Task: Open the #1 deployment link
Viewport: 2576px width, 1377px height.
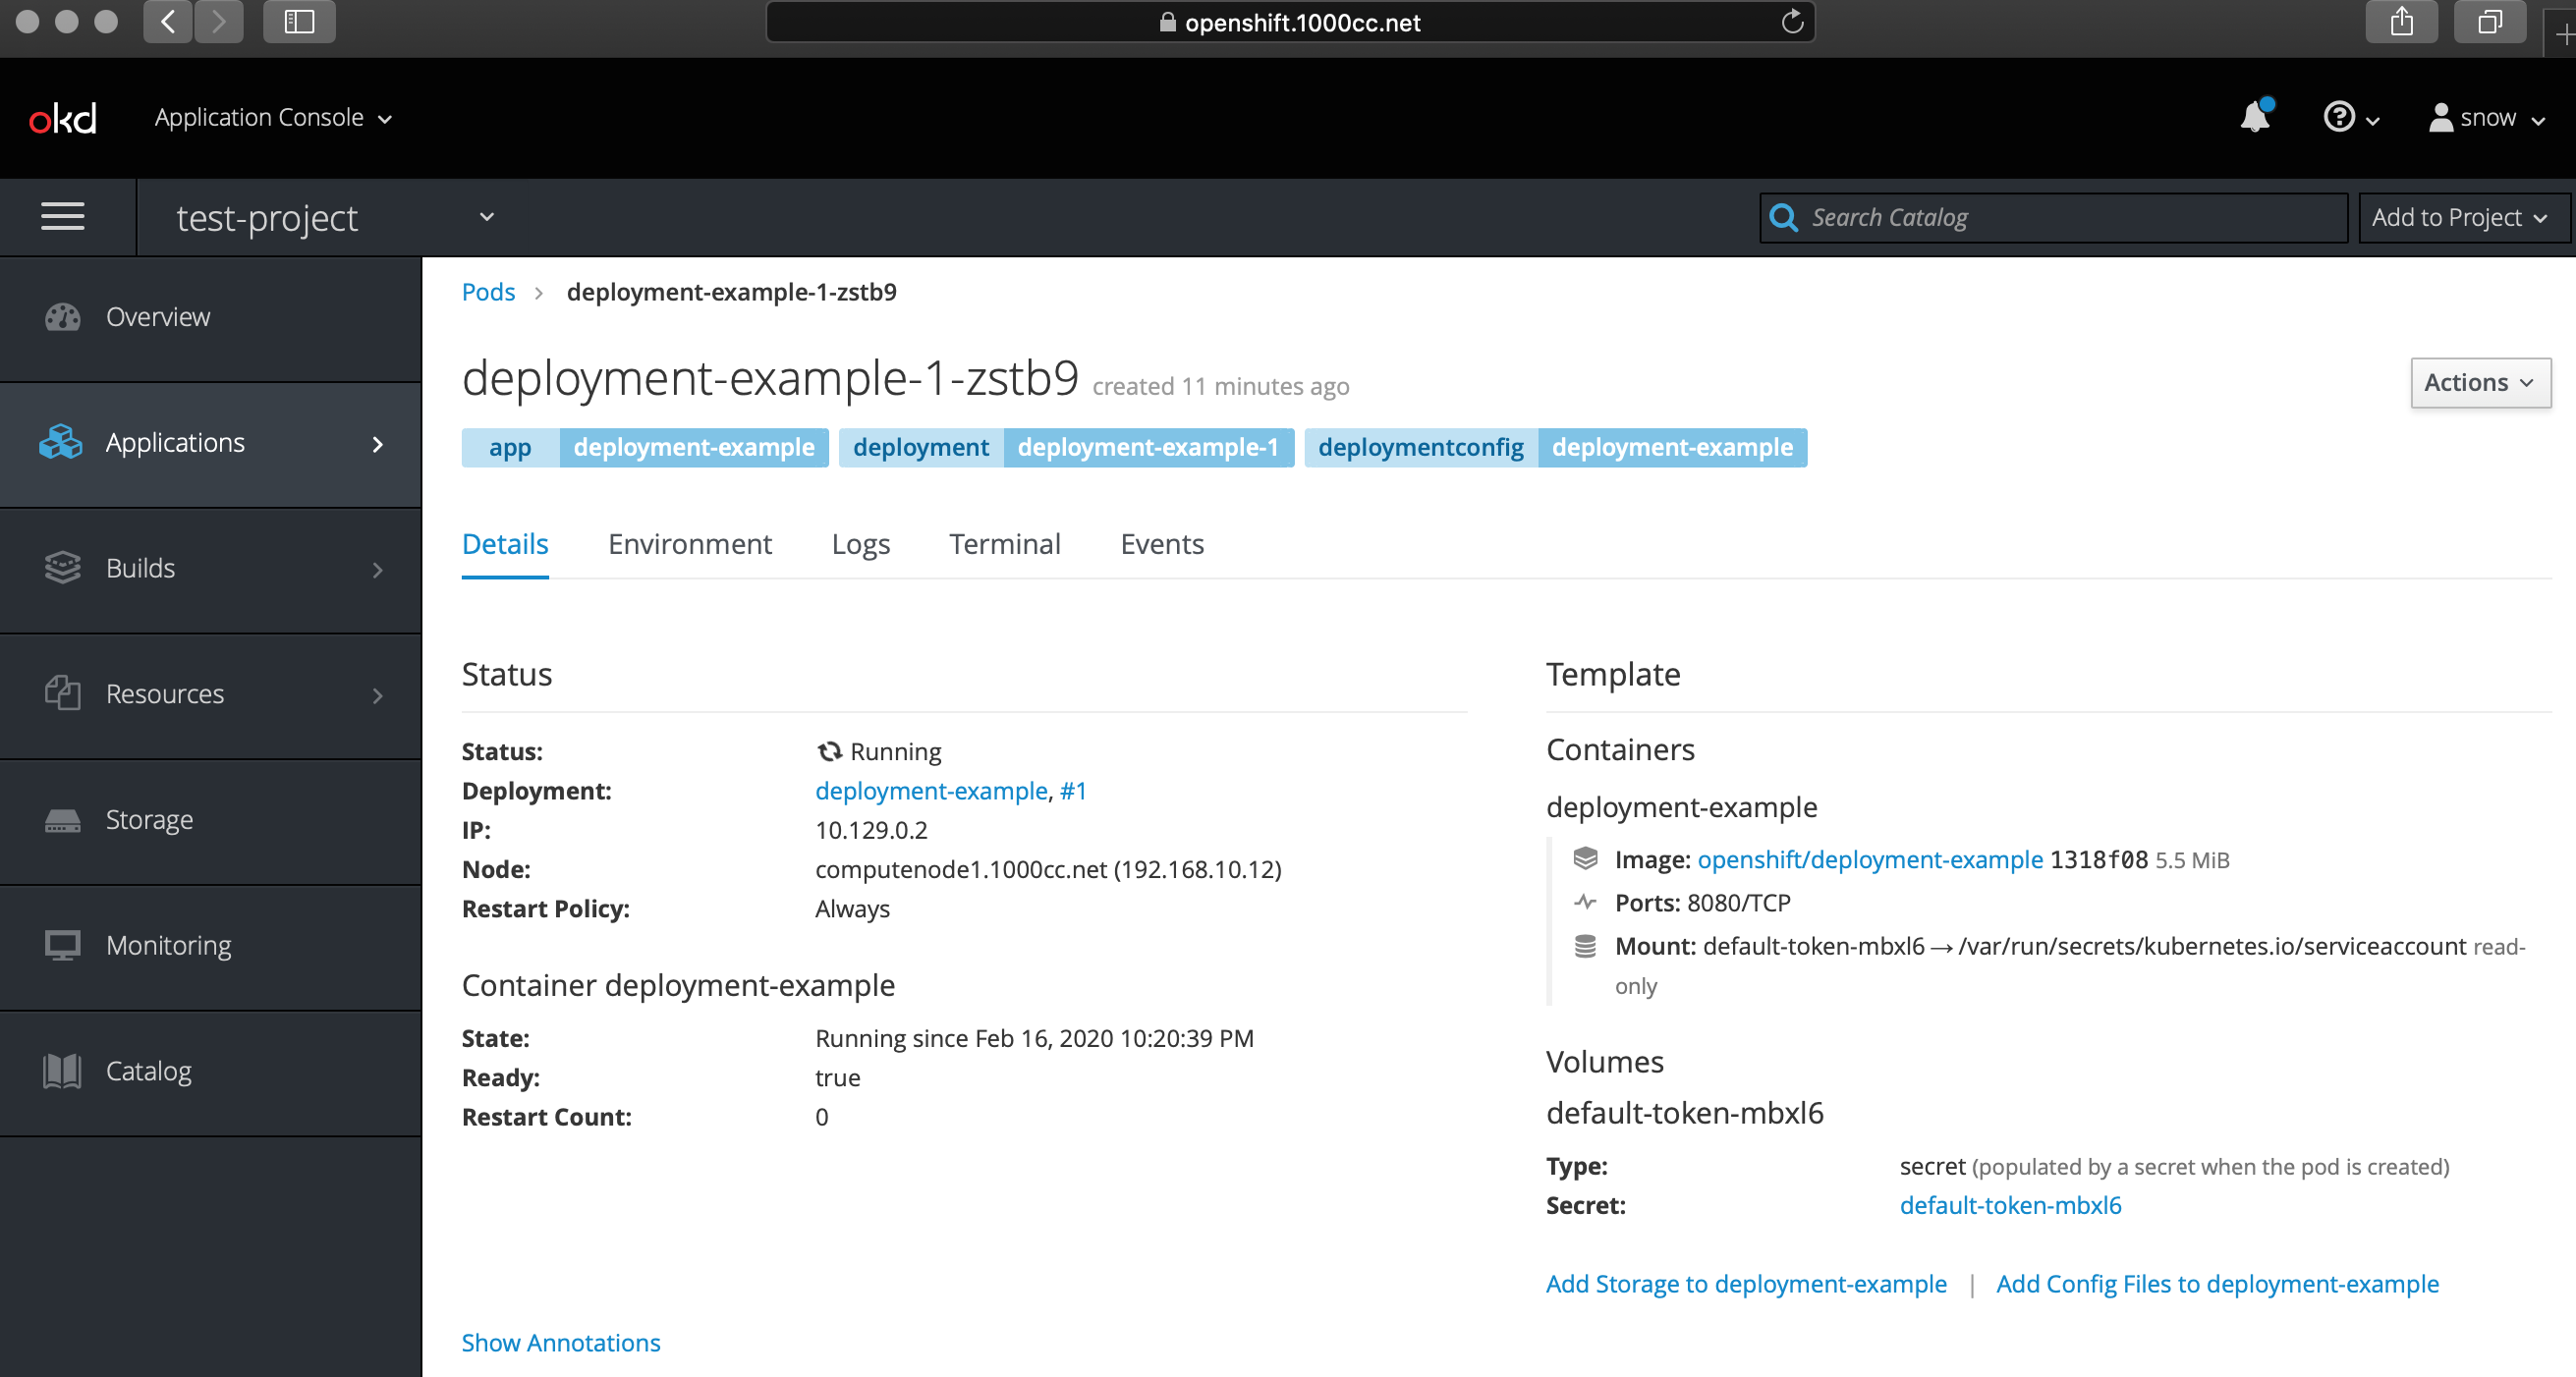Action: pyautogui.click(x=1073, y=790)
